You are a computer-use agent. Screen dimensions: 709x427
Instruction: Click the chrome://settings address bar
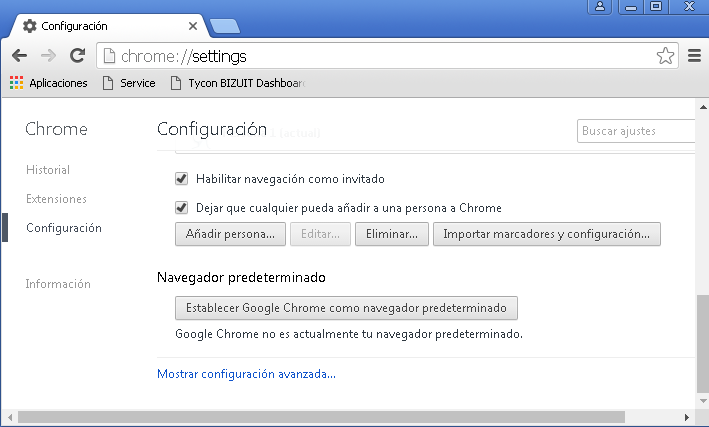387,56
